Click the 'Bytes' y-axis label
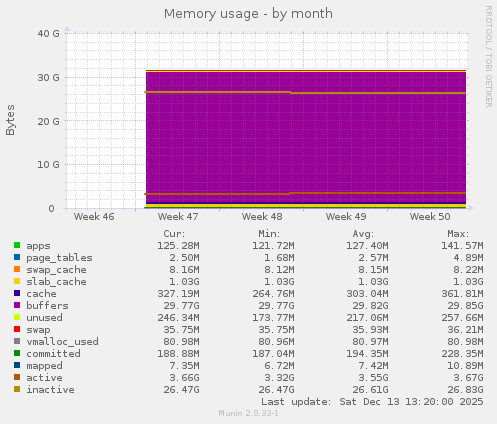 [x=10, y=120]
